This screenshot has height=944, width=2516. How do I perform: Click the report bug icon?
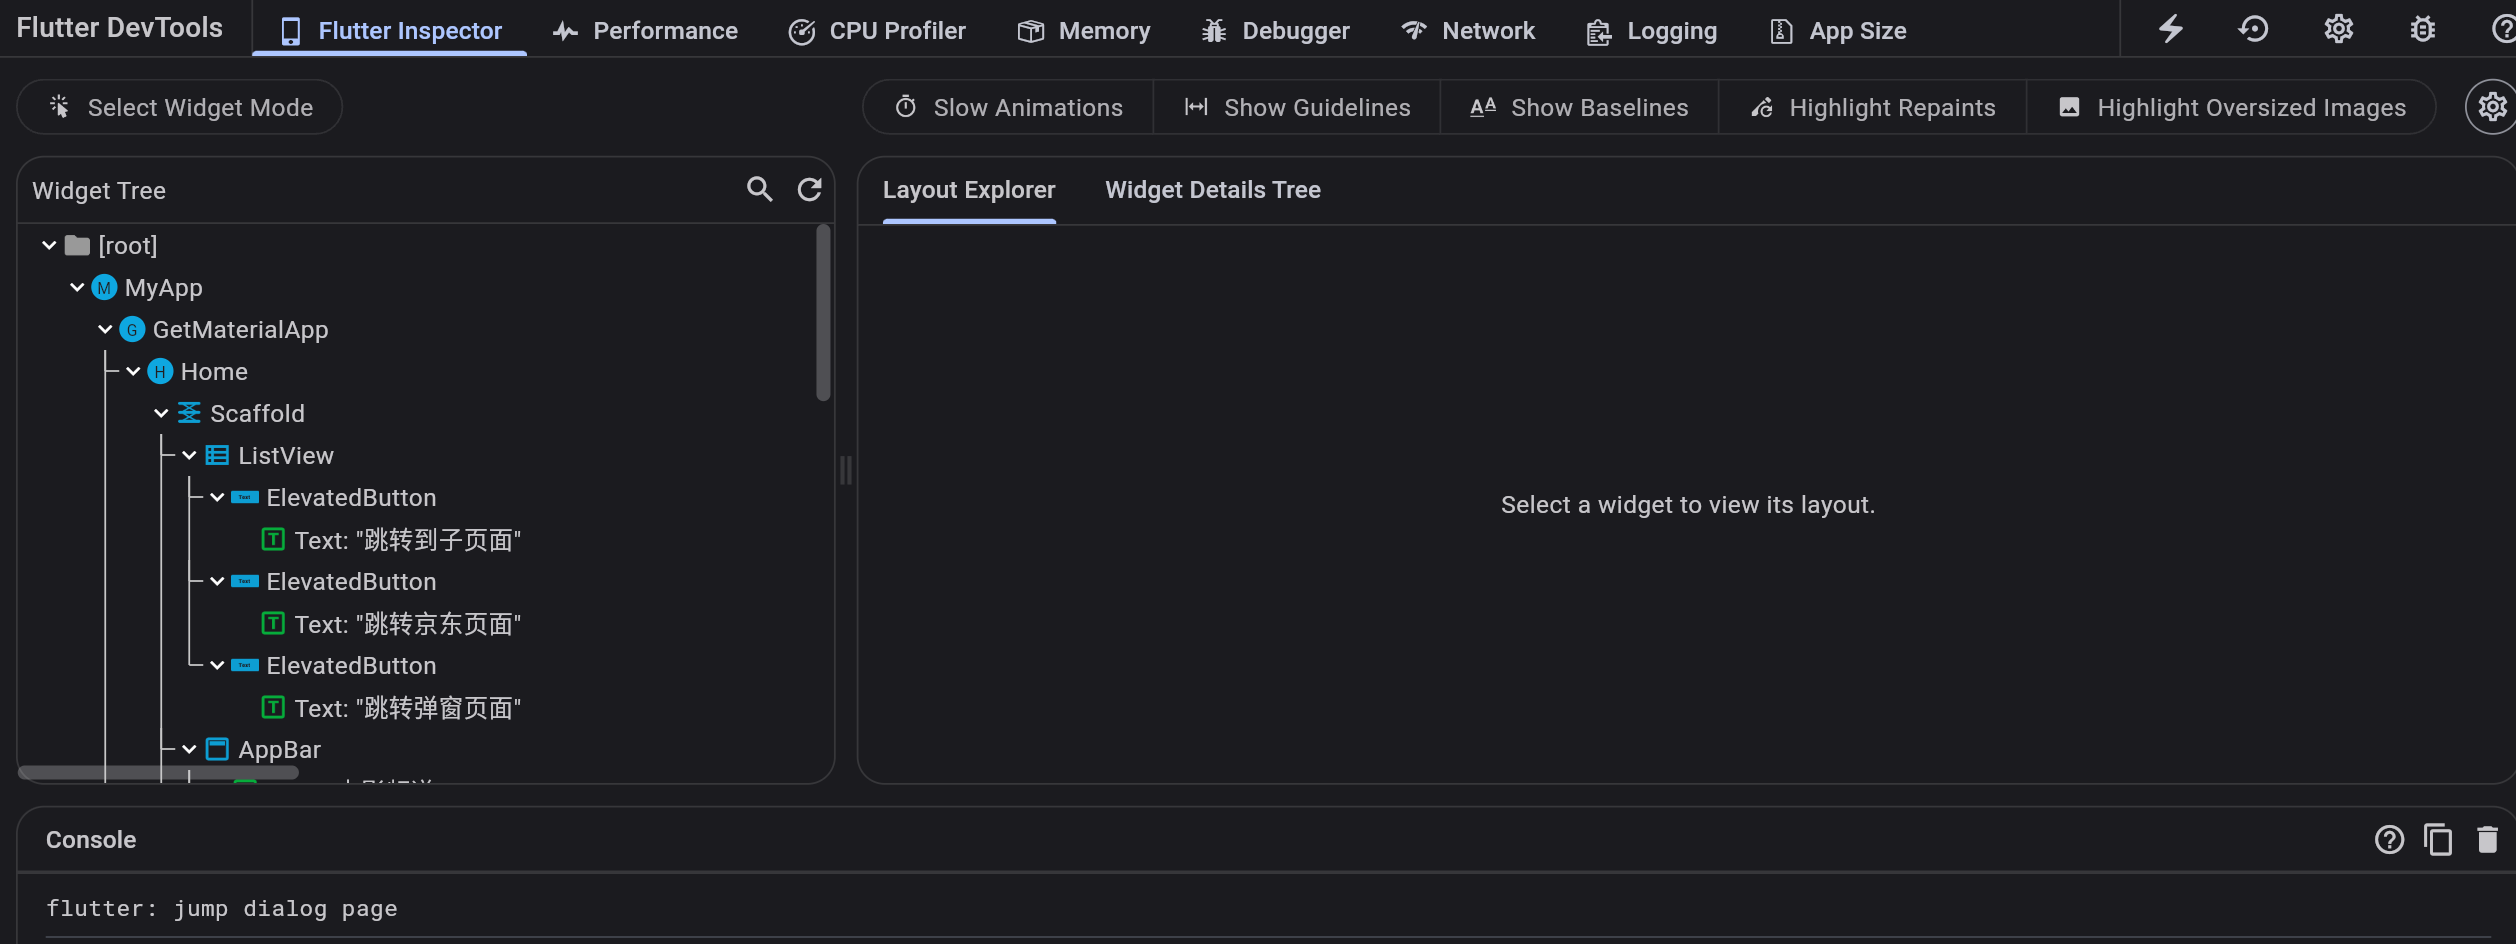click(2422, 29)
